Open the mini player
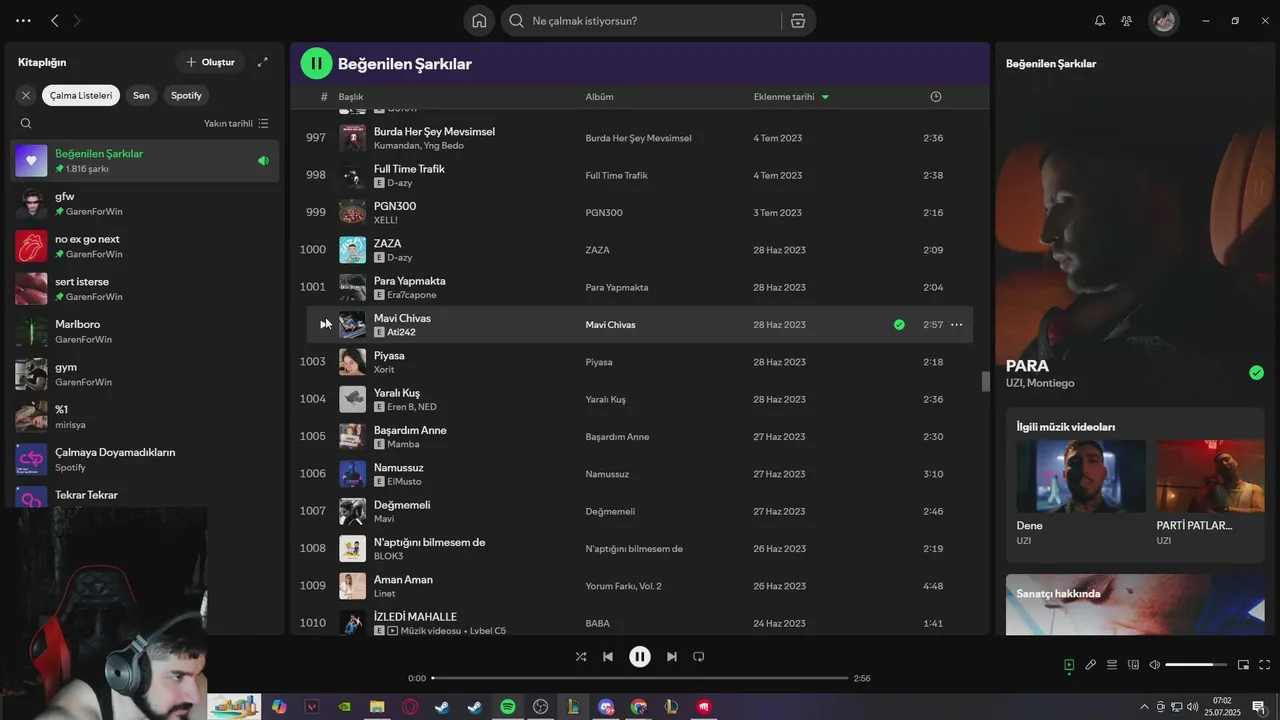The width and height of the screenshot is (1280, 720). (x=1243, y=665)
